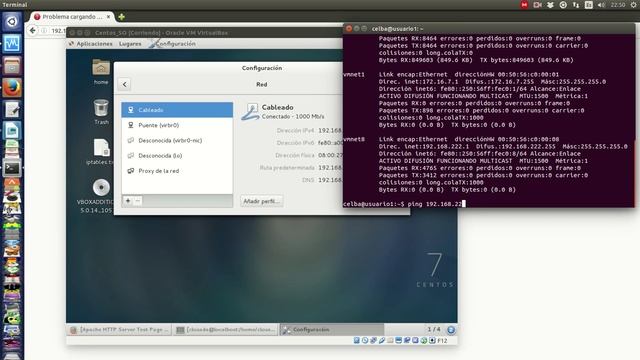Click VirtualBox shared folders status icon
Screen dimensions: 640x360
390,340
